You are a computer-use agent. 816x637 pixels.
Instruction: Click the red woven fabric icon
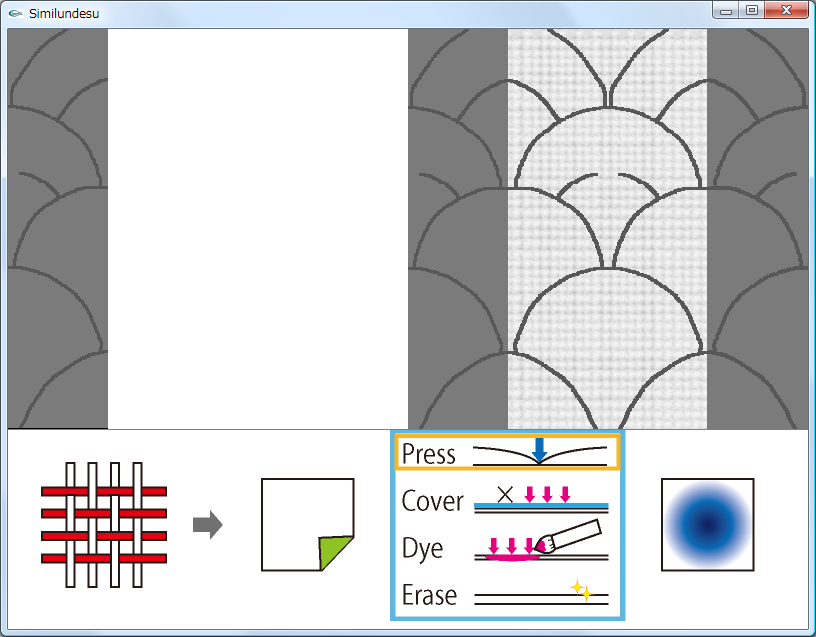tap(103, 525)
